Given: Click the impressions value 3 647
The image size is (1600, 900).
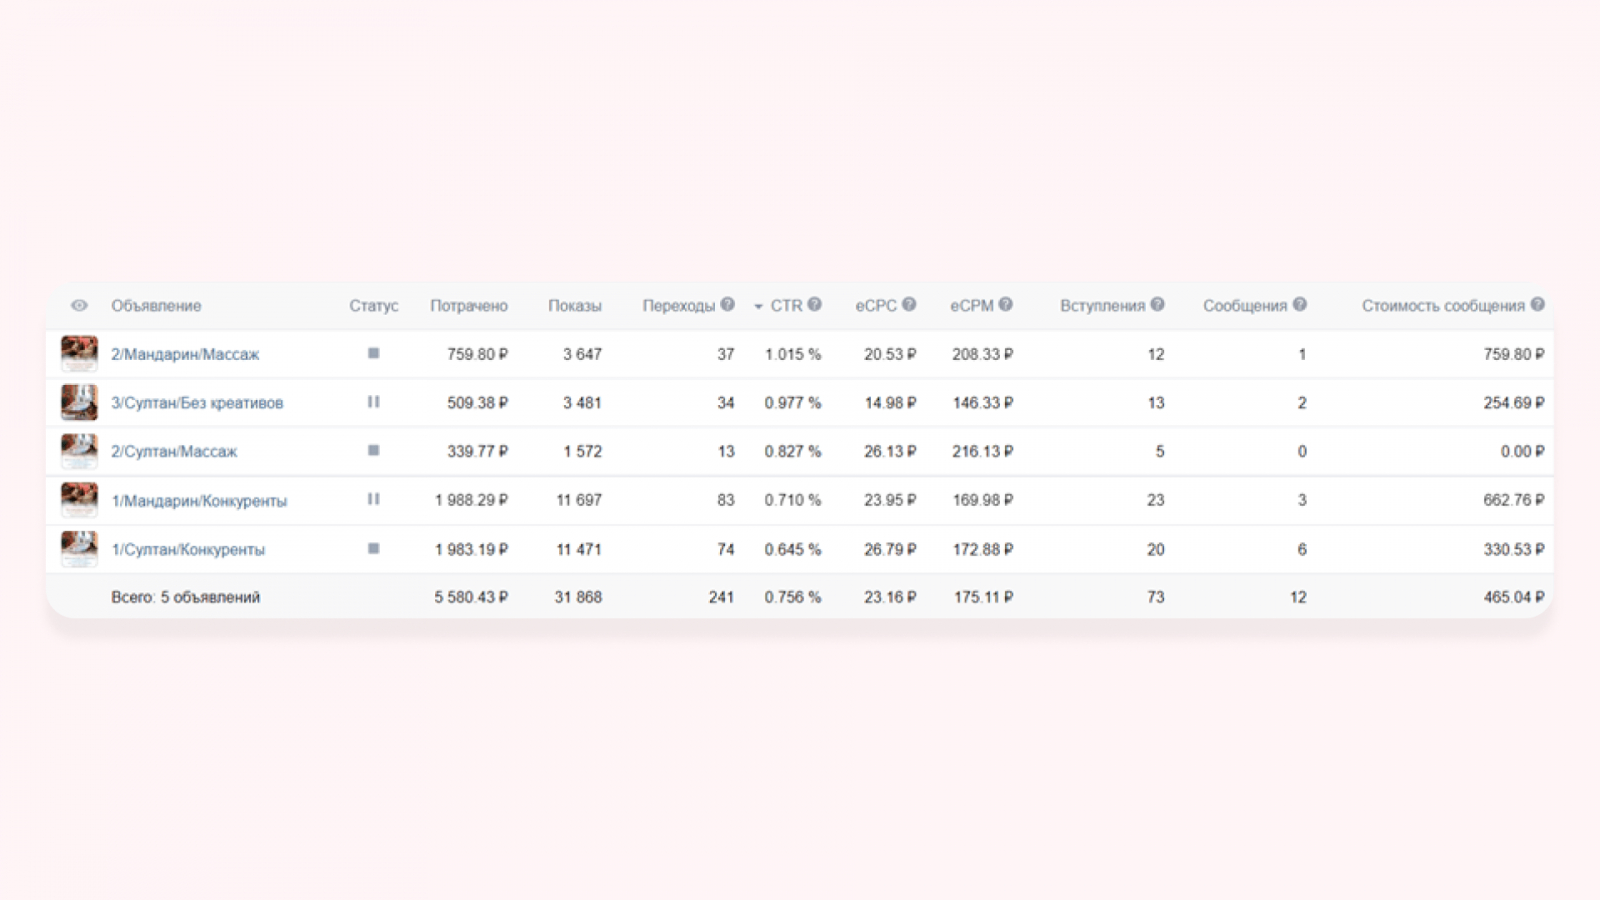Looking at the screenshot, I should pos(582,354).
